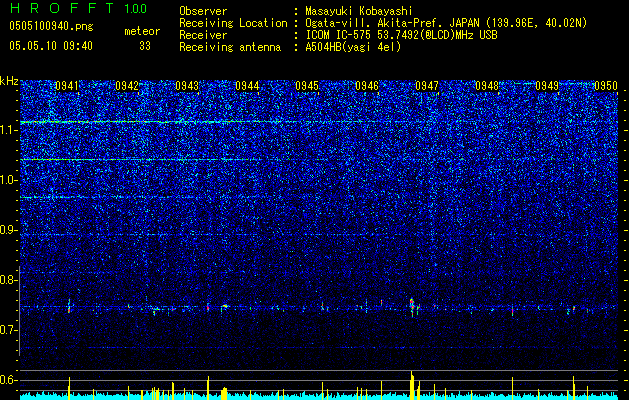Image resolution: width=629 pixels, height=400 pixels.
Task: Click the 0.6 frequency axis label
Action: 8,380
